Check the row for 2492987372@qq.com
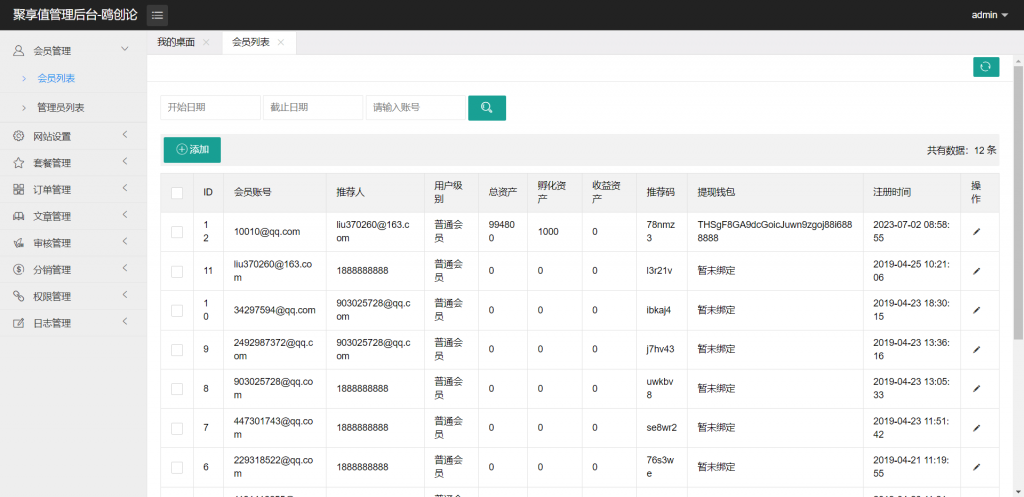 (x=177, y=349)
